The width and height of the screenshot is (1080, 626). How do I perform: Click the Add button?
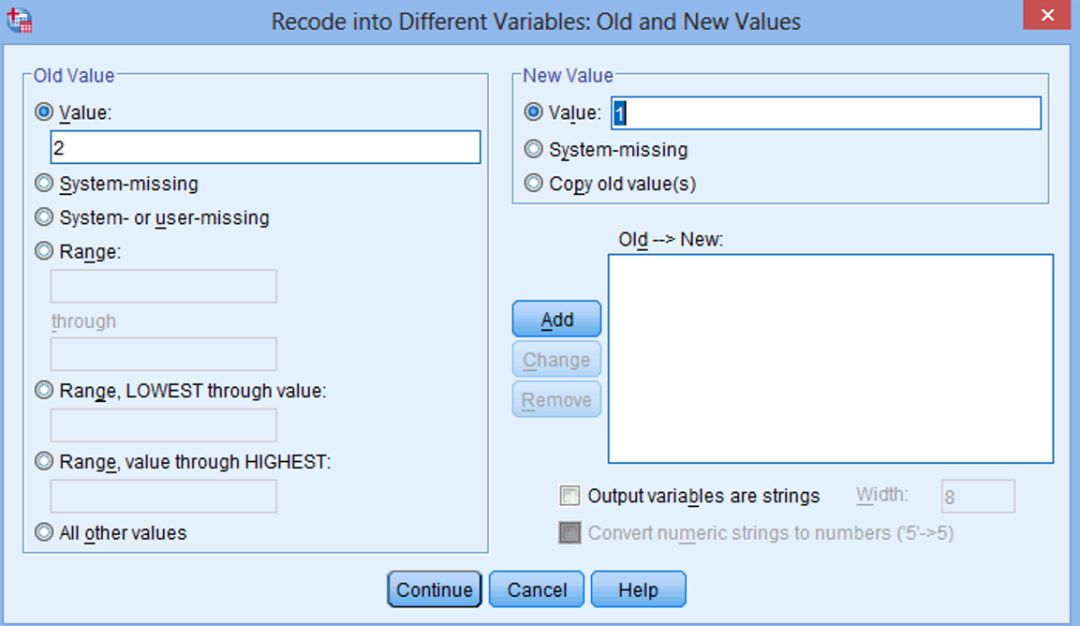557,320
